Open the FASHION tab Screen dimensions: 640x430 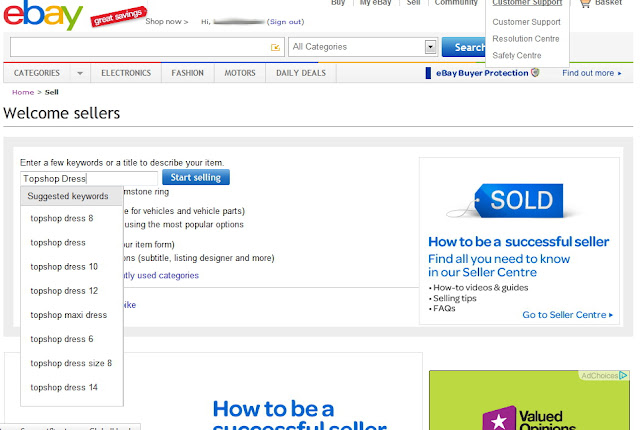click(x=187, y=73)
